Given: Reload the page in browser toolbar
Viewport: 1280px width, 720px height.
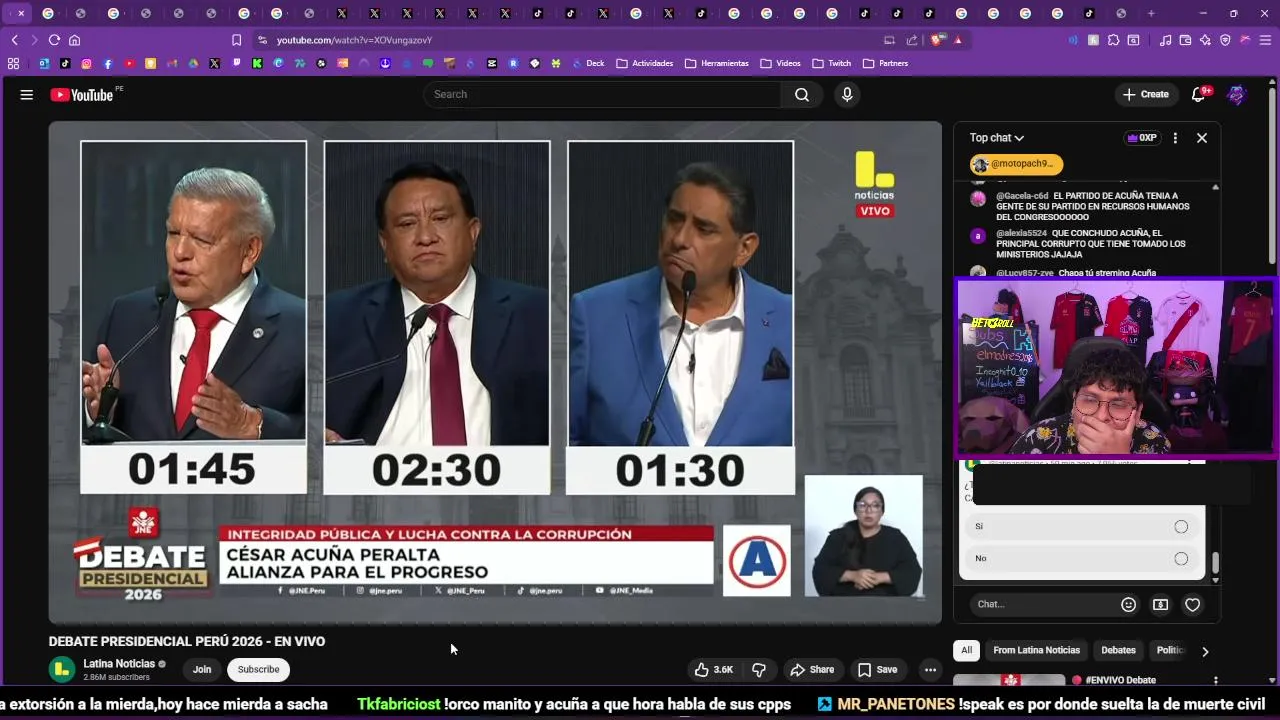Looking at the screenshot, I should point(54,40).
